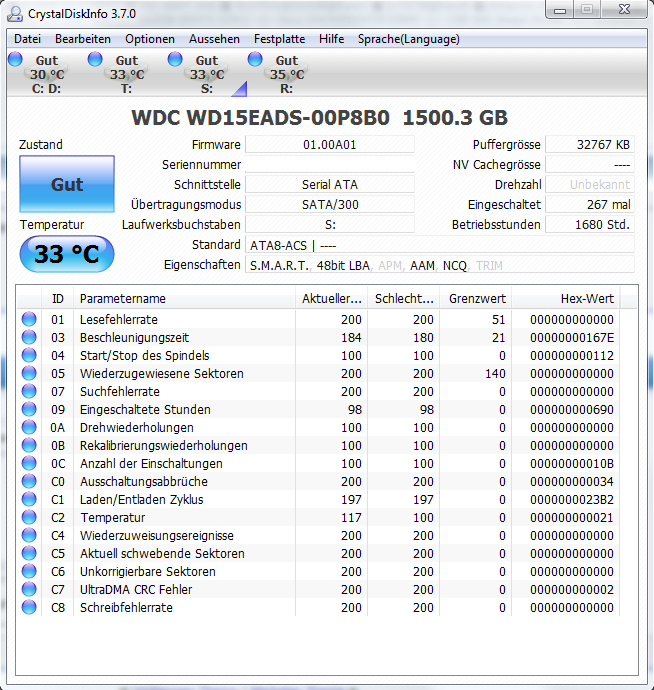
Task: Switch to the R: drive at 35 °C
Action: tap(278, 73)
